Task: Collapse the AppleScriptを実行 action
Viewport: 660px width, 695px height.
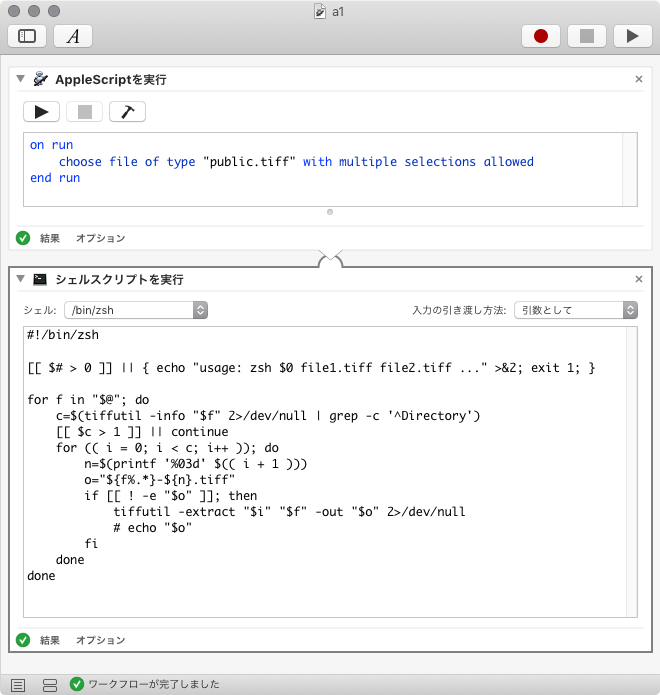Action: 20,79
